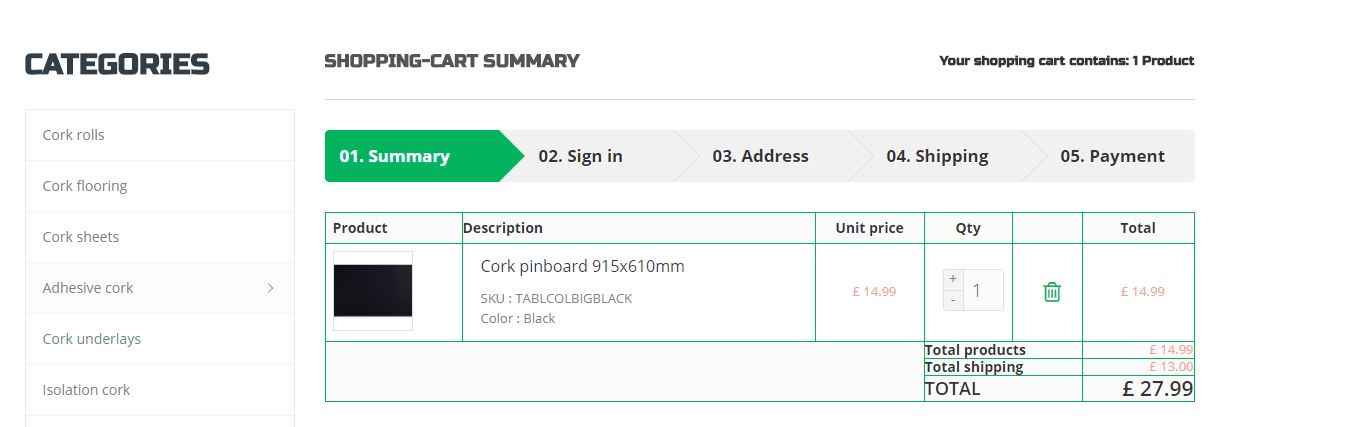Jump to 04. Shipping step
Image resolution: width=1351 pixels, height=427 pixels.
(x=937, y=156)
